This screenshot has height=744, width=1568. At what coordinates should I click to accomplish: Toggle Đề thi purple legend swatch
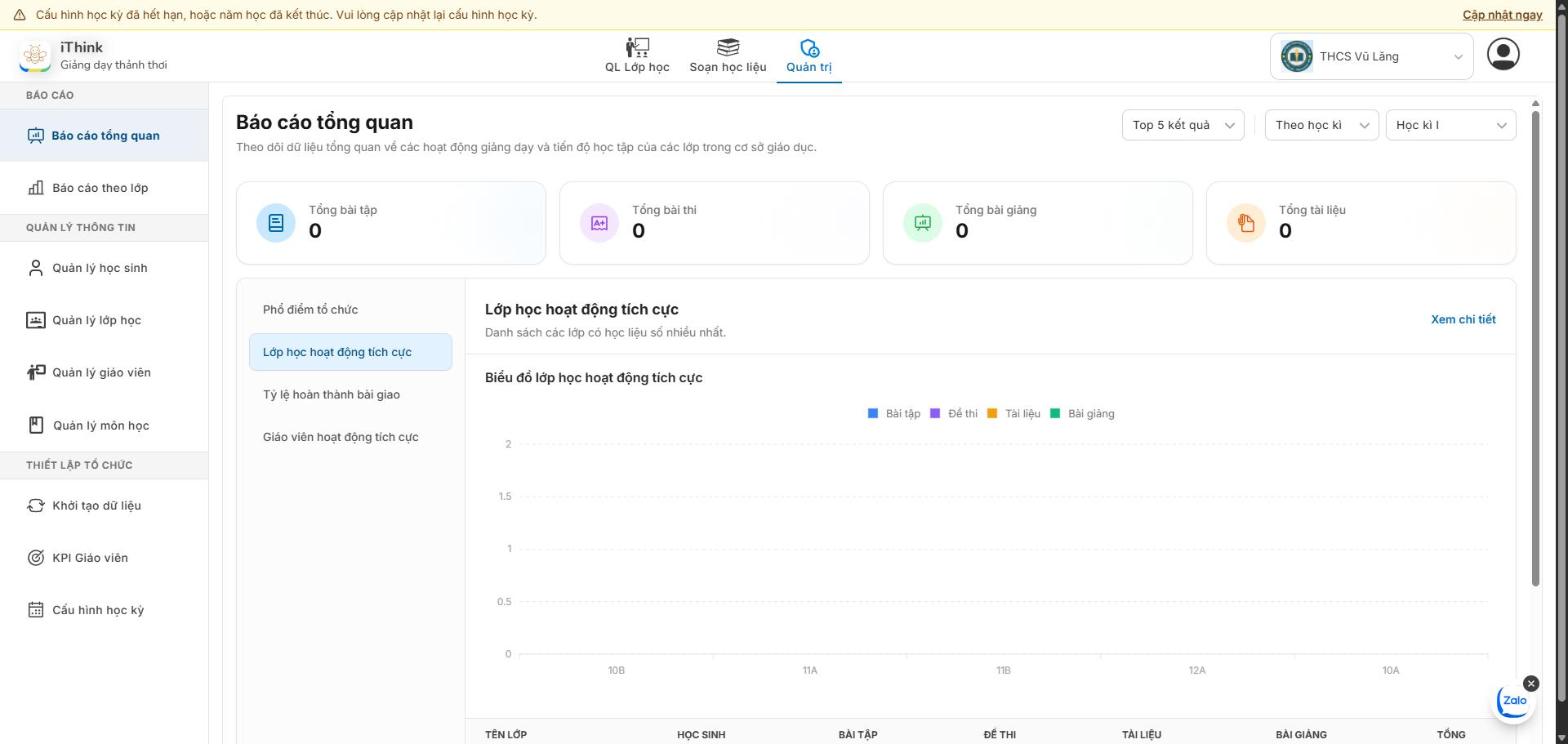pos(935,413)
